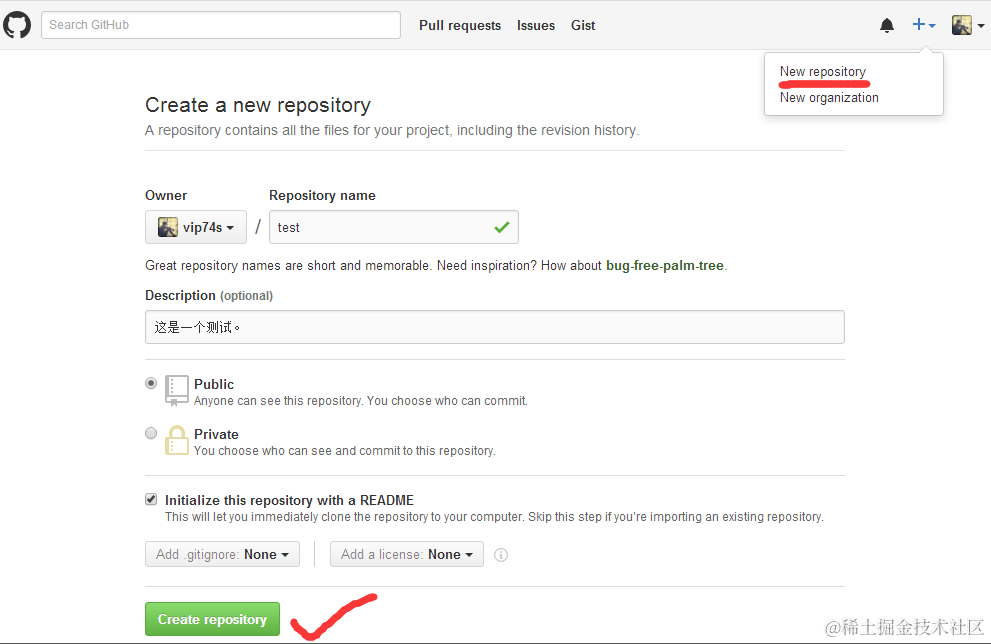Click the 'Initialize this repository with a README' label
Image resolution: width=991 pixels, height=644 pixels.
289,500
